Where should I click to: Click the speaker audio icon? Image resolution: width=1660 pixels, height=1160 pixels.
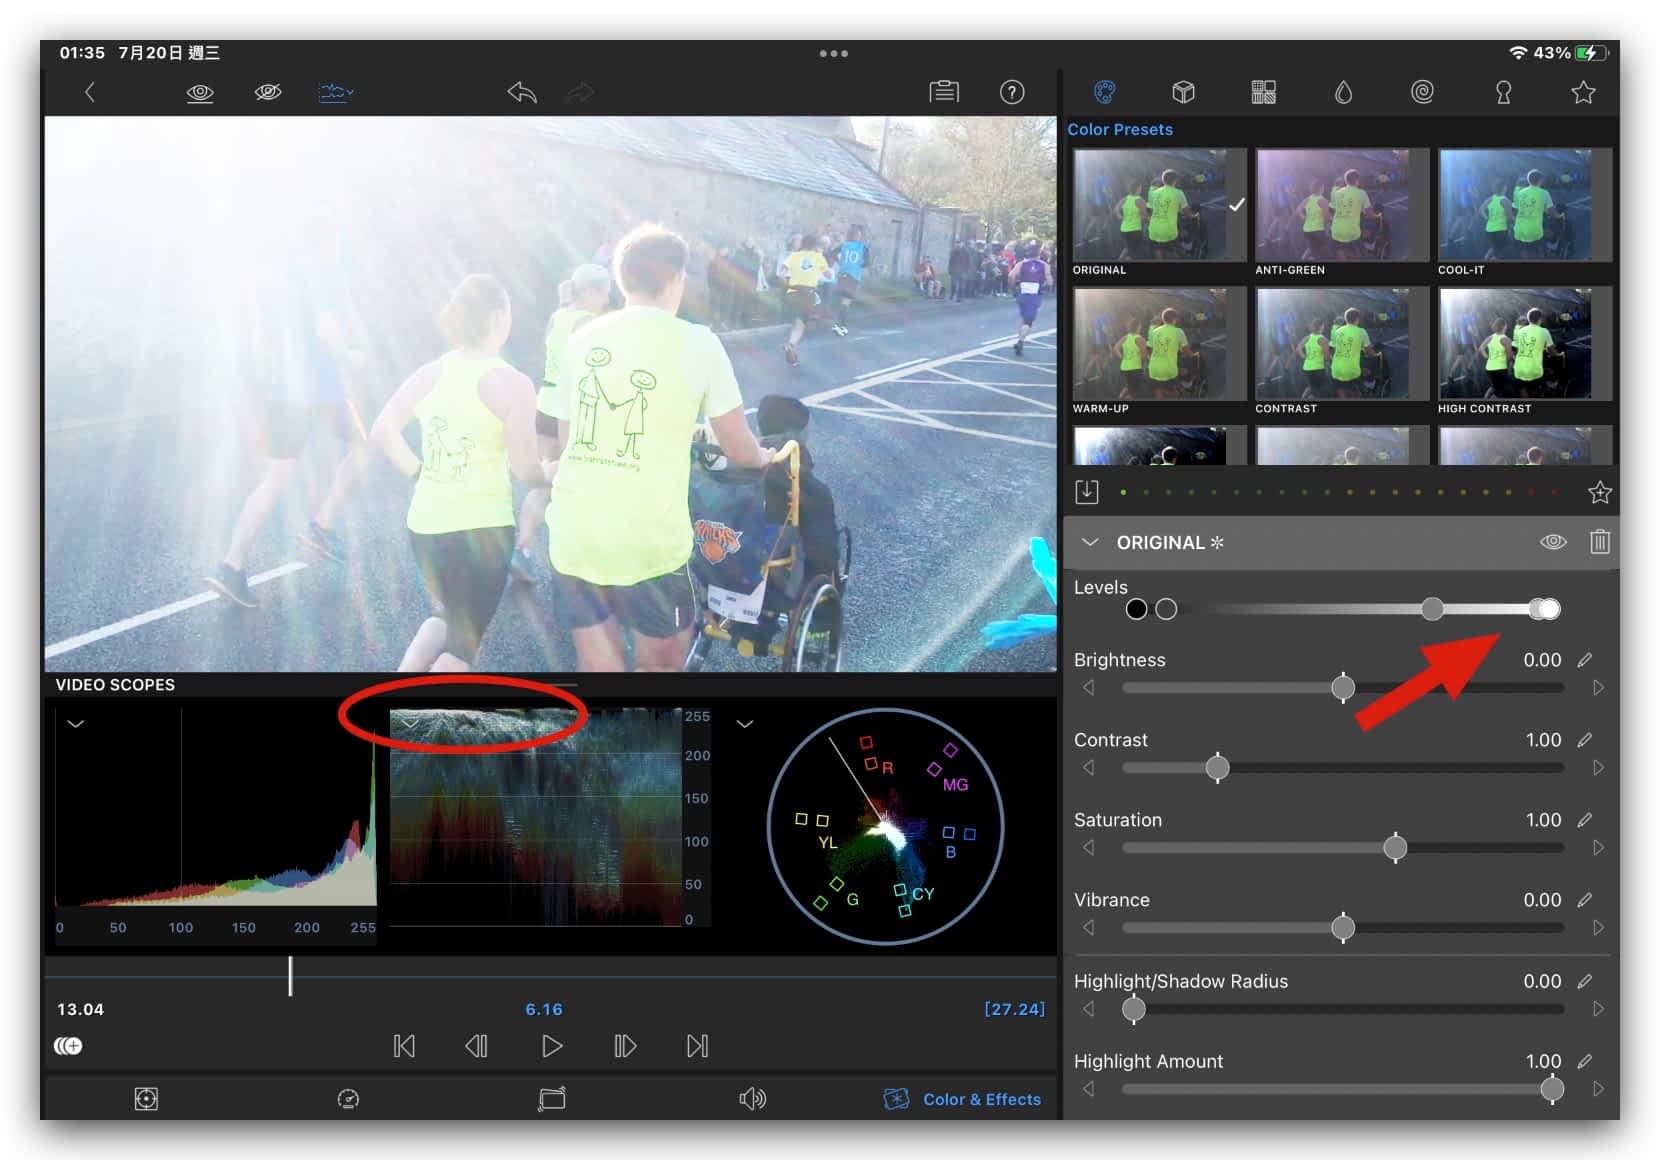click(x=752, y=1099)
